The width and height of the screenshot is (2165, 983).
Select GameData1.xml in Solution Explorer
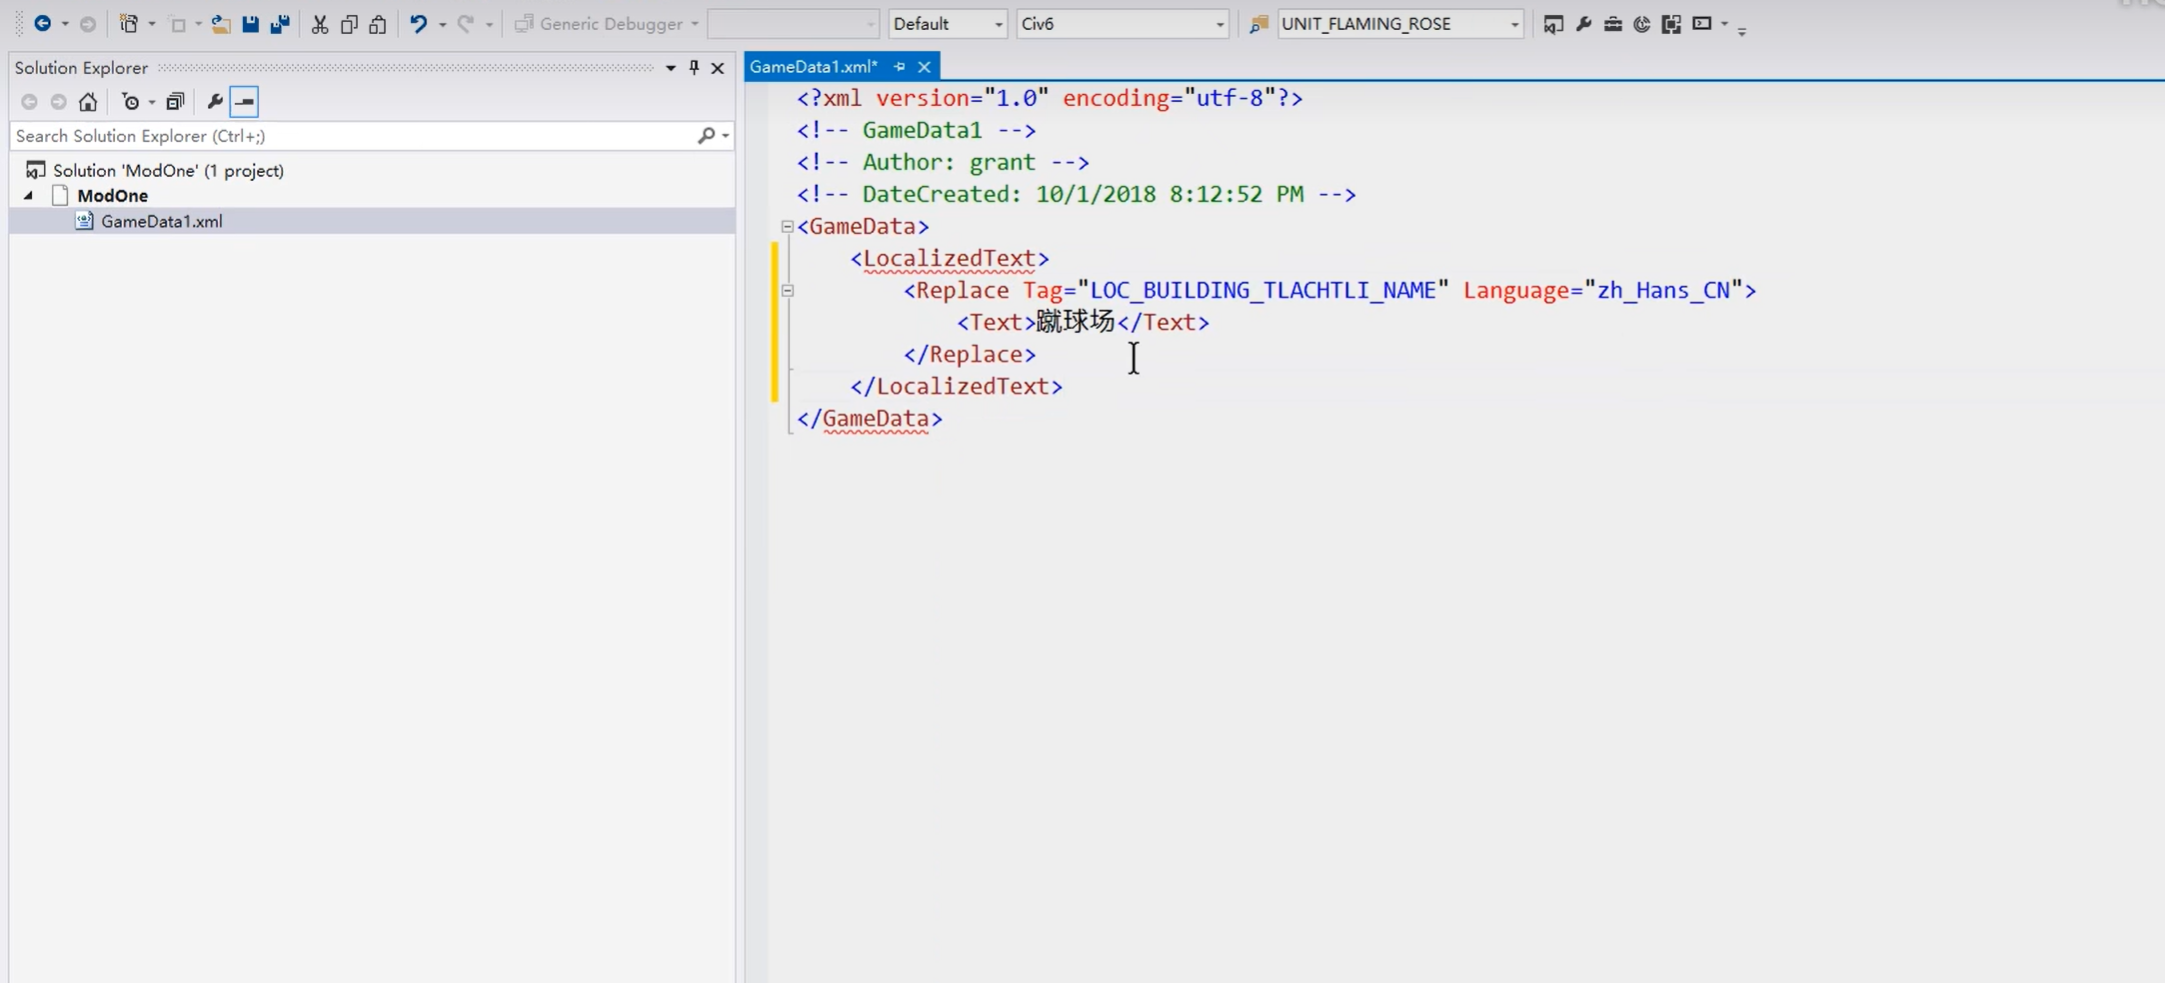pos(162,221)
